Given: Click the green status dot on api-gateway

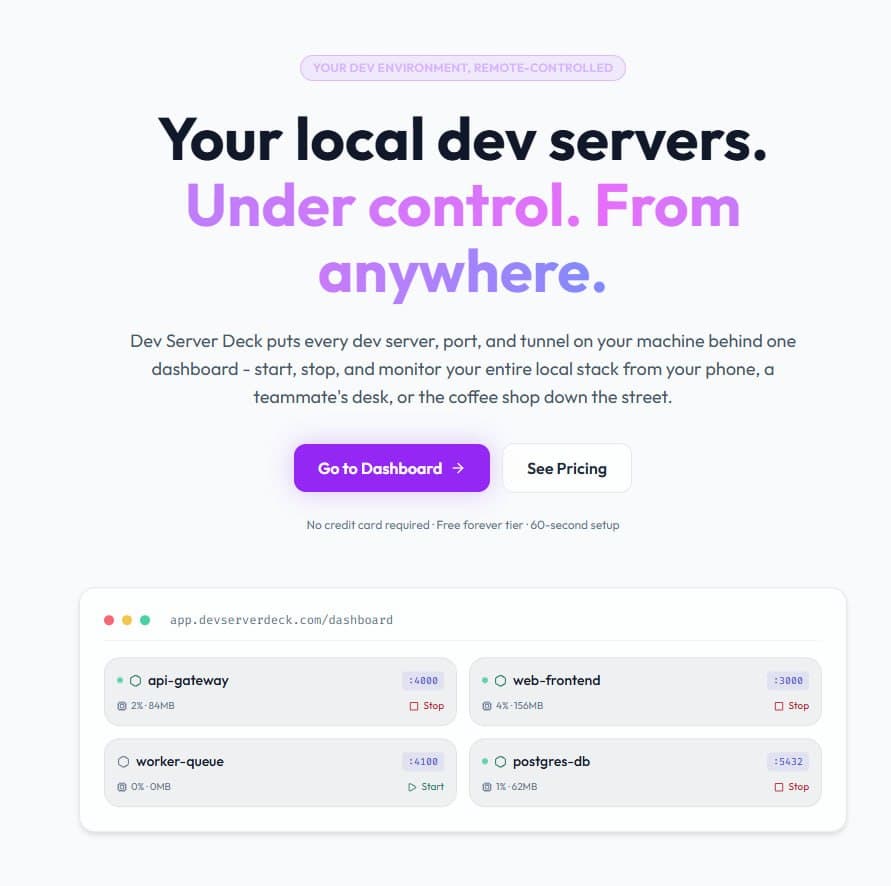Looking at the screenshot, I should click(120, 680).
